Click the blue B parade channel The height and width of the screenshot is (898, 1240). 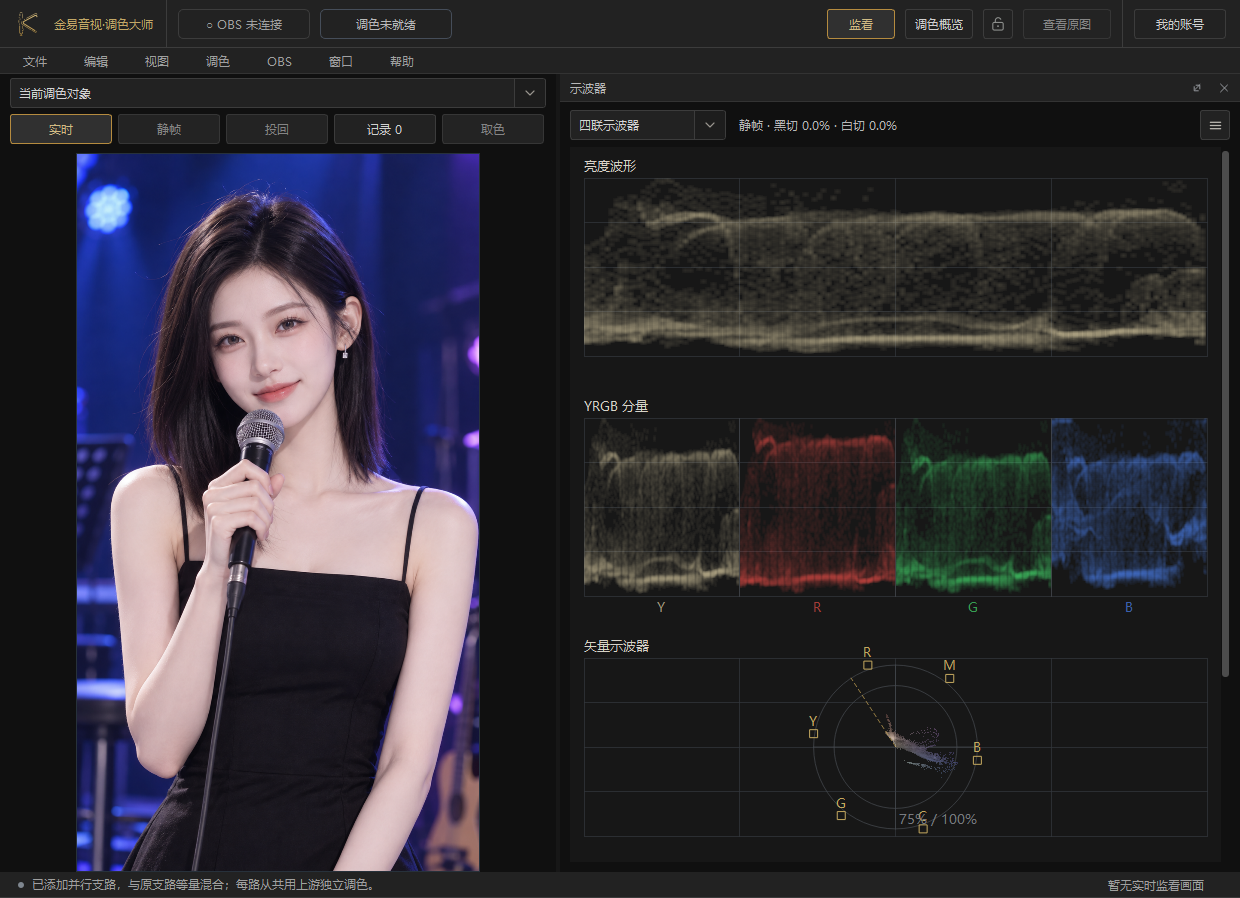click(x=1129, y=507)
